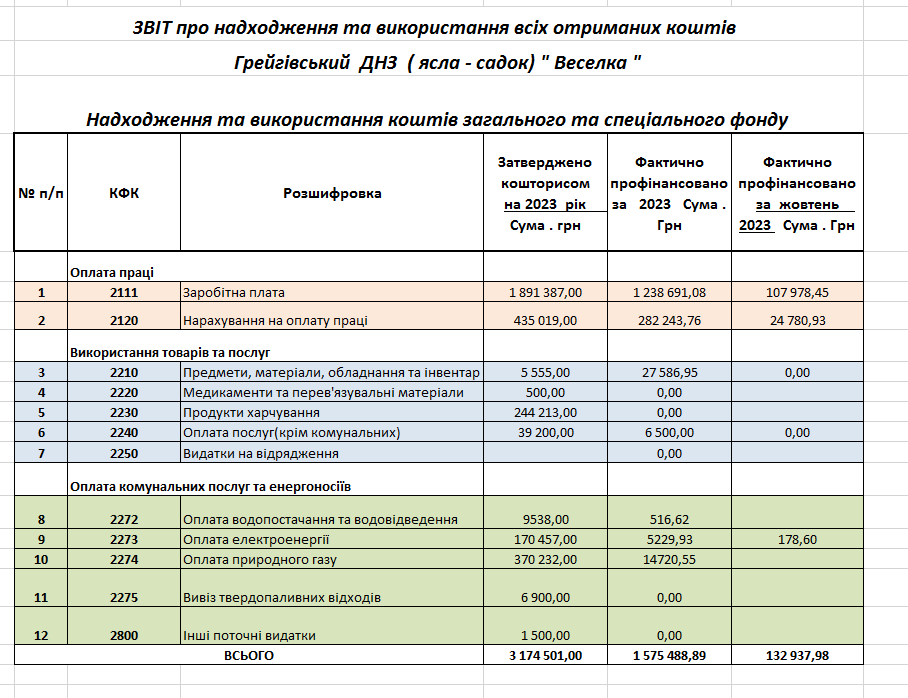
Task: Select value 27 586,95
Action: [x=669, y=372]
